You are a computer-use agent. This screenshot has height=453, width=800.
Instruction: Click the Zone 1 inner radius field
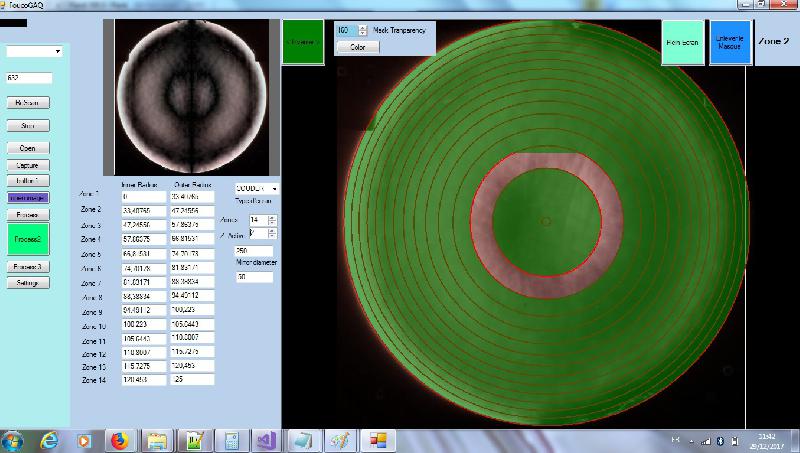click(x=144, y=196)
